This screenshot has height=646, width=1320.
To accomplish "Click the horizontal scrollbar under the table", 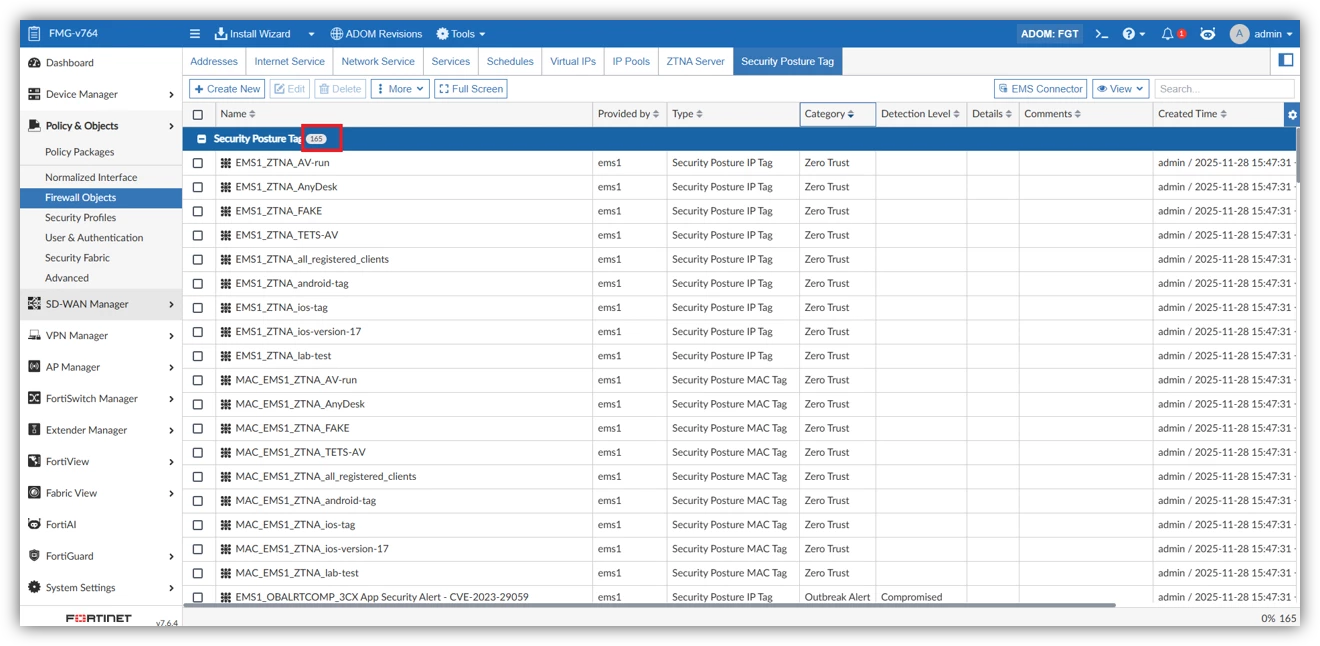I will click(x=650, y=605).
